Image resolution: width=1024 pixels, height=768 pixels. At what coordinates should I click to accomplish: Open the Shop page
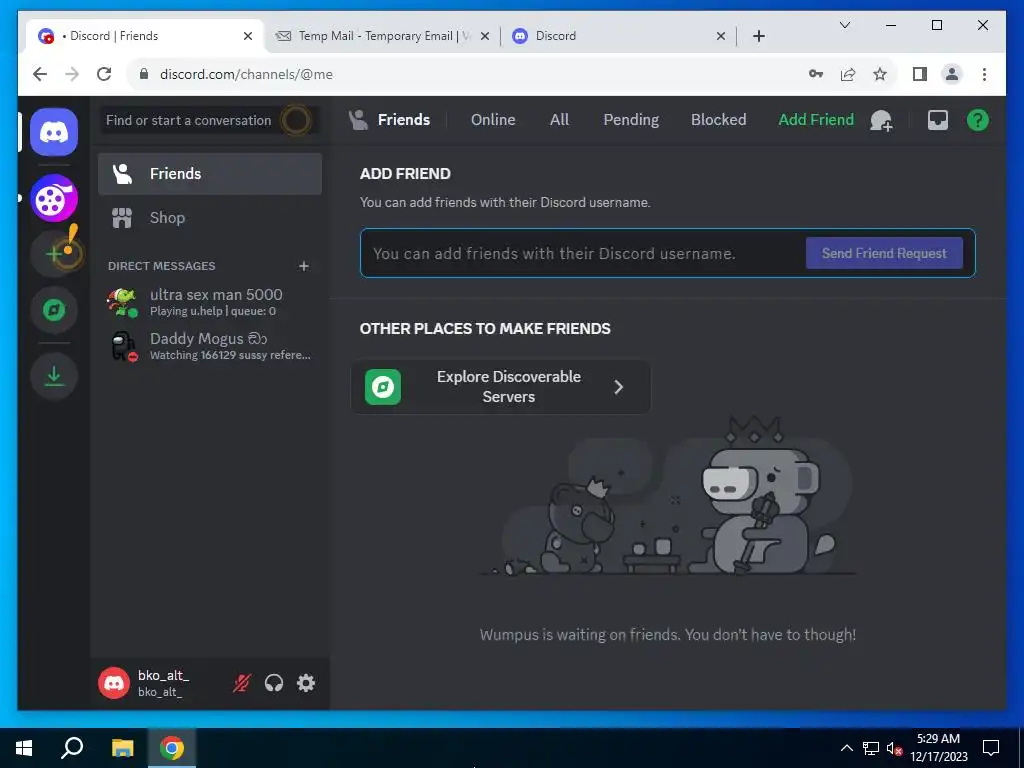(x=210, y=217)
